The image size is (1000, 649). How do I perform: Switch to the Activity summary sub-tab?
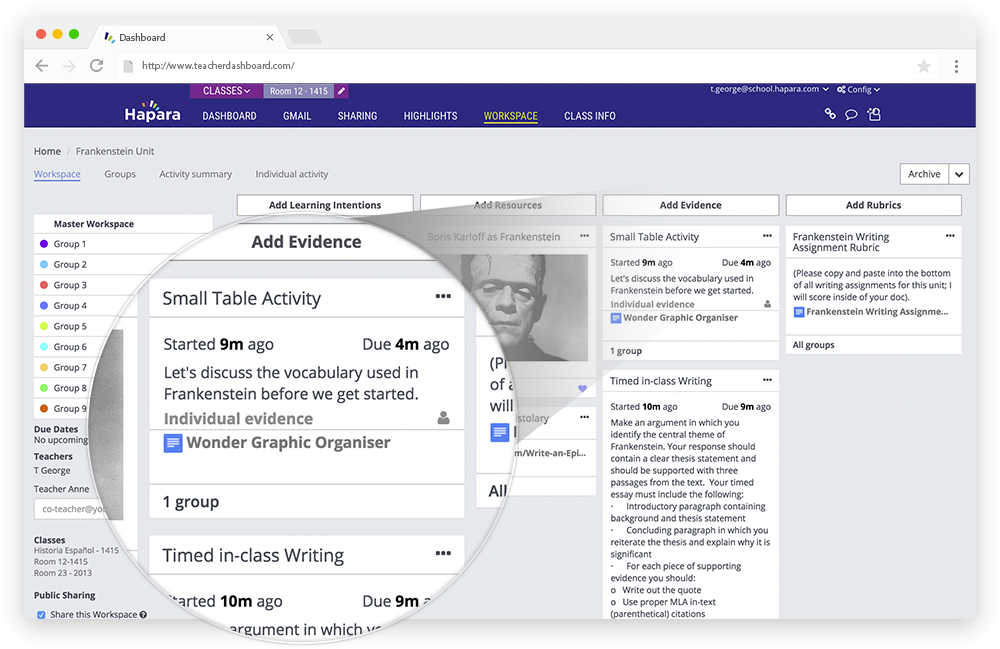(x=196, y=174)
